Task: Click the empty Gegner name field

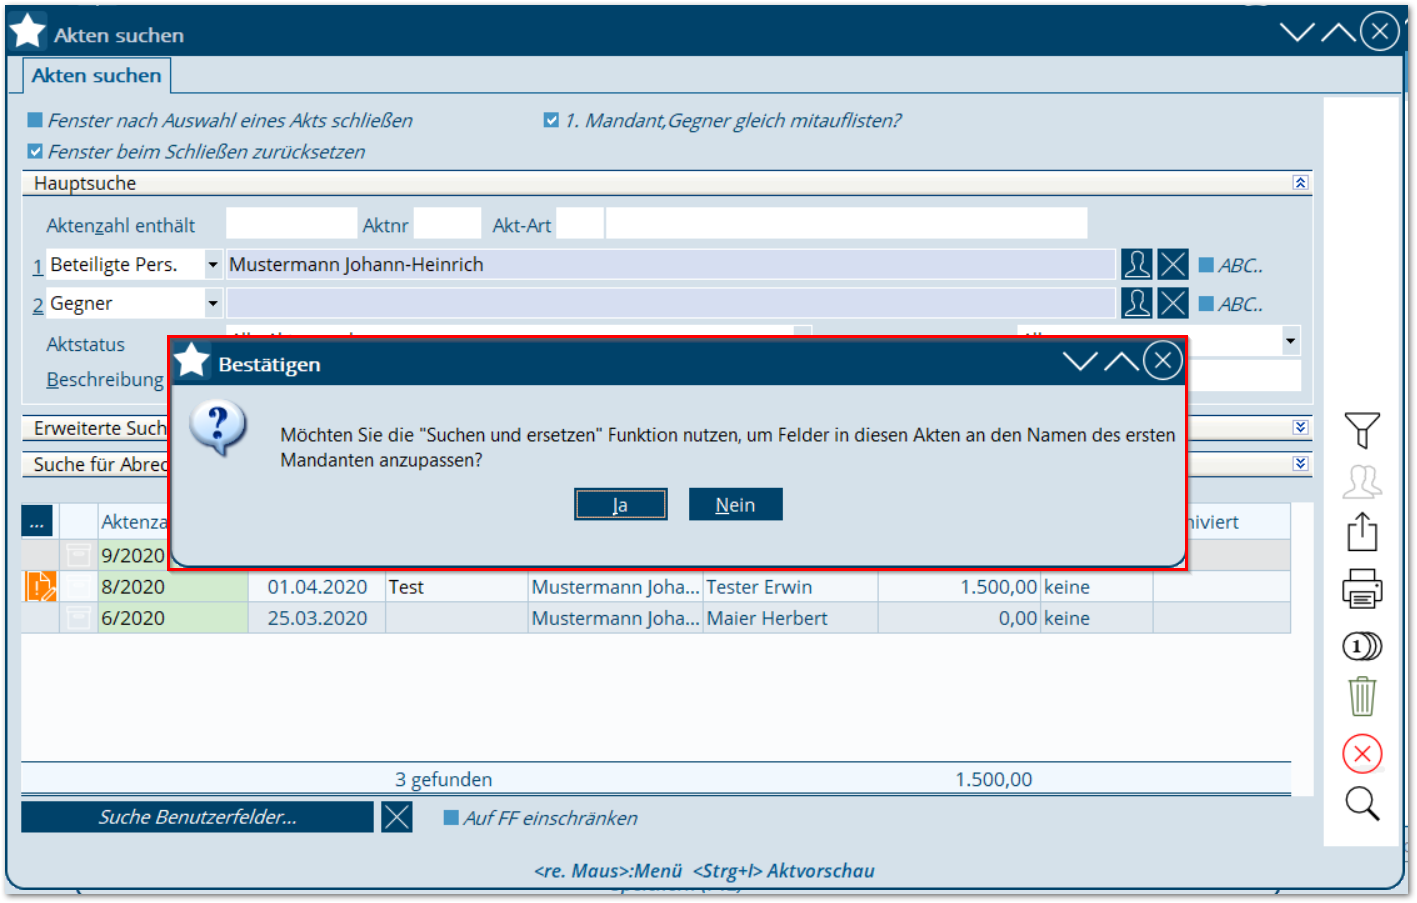Action: coord(670,303)
